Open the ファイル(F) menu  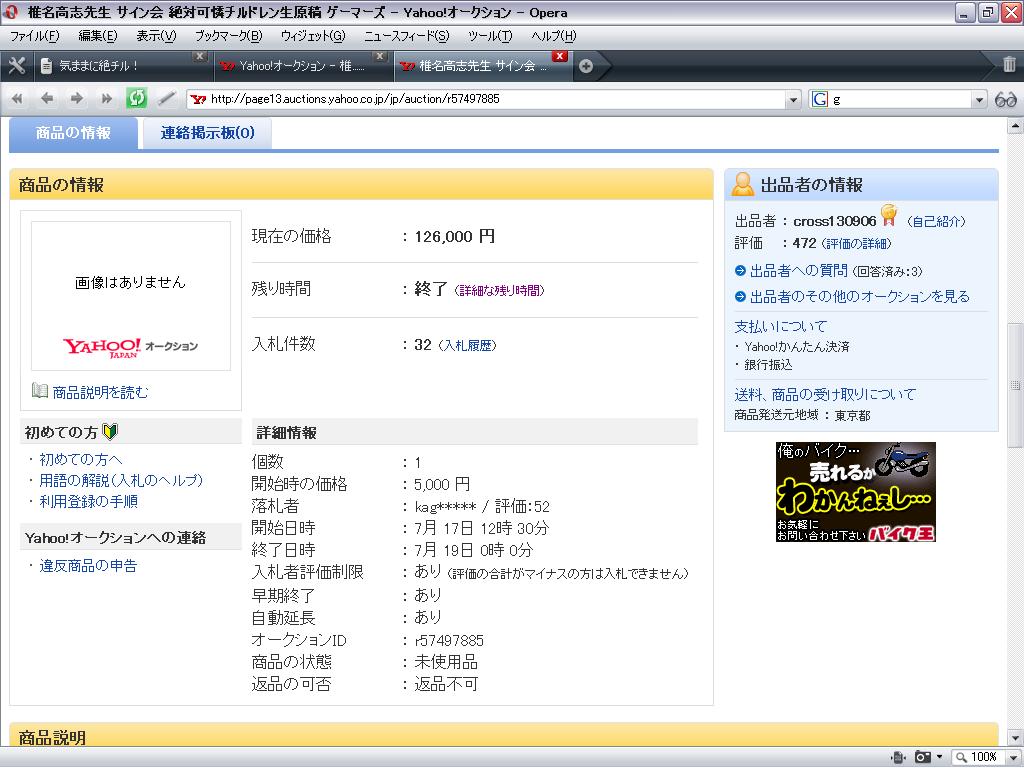pyautogui.click(x=35, y=36)
